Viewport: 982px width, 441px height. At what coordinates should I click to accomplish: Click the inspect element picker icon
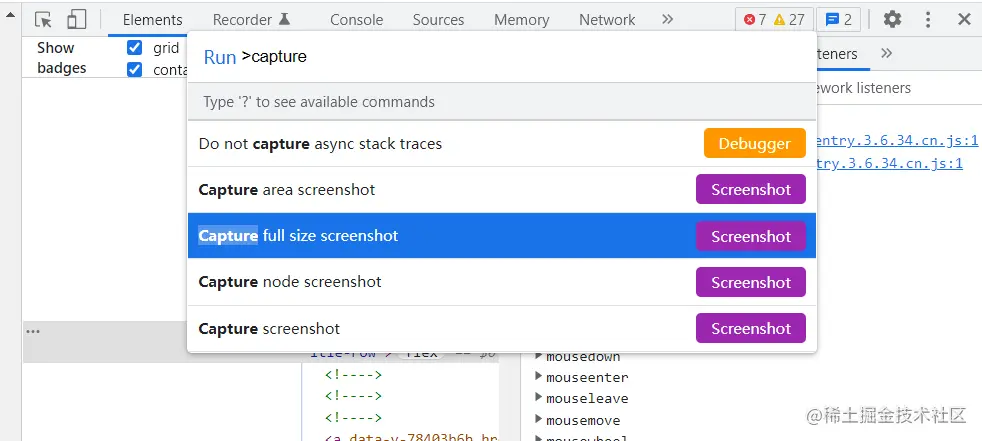pyautogui.click(x=43, y=19)
